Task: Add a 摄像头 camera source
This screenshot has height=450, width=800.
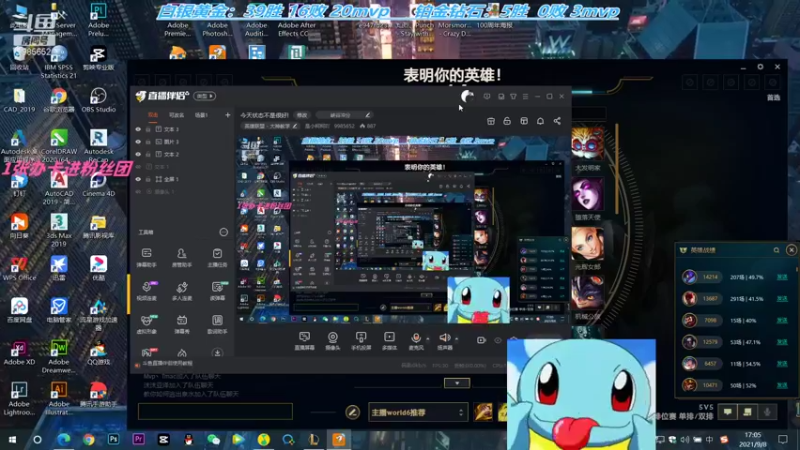Action: 333,340
